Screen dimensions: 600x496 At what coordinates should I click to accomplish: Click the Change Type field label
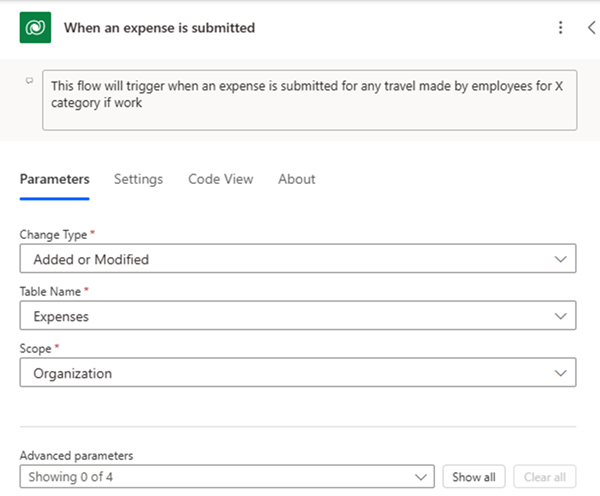pos(53,235)
